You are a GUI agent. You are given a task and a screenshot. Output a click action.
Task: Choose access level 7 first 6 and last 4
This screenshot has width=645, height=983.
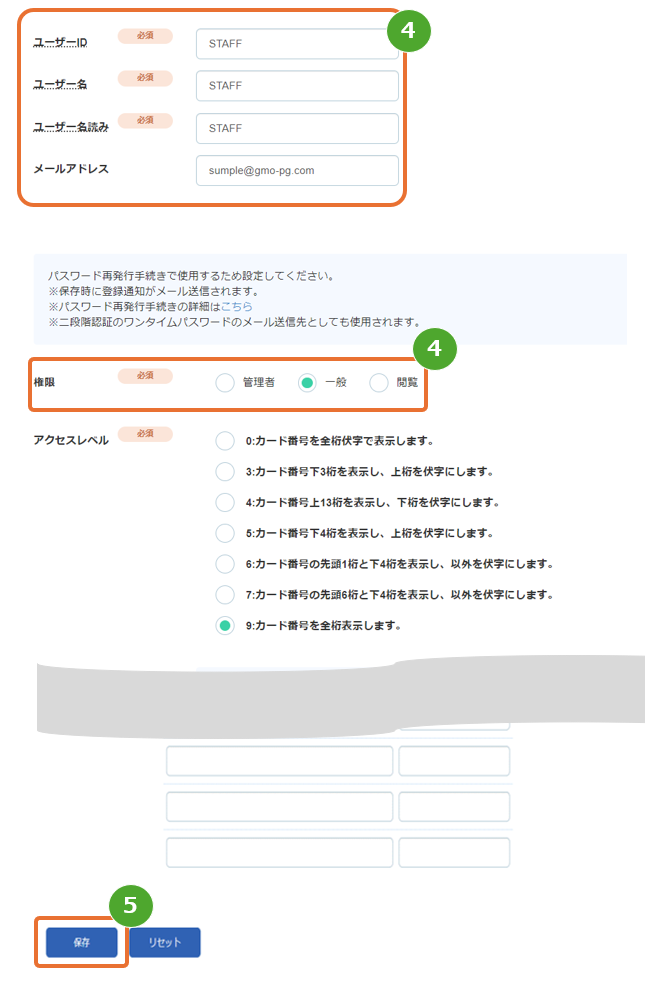point(225,594)
